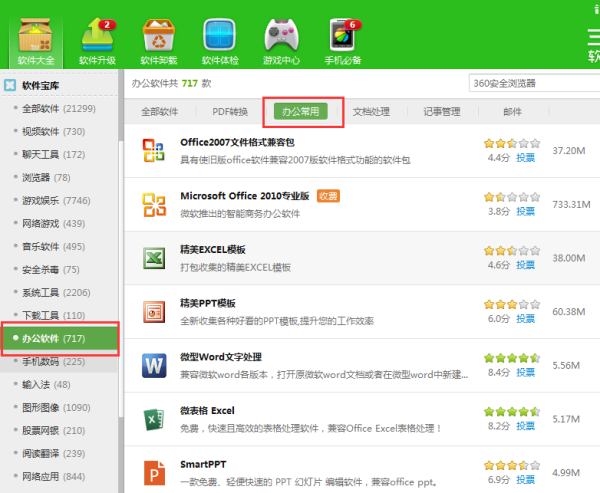Click the Office2007文件格式兼容包 app icon

[x=154, y=150]
